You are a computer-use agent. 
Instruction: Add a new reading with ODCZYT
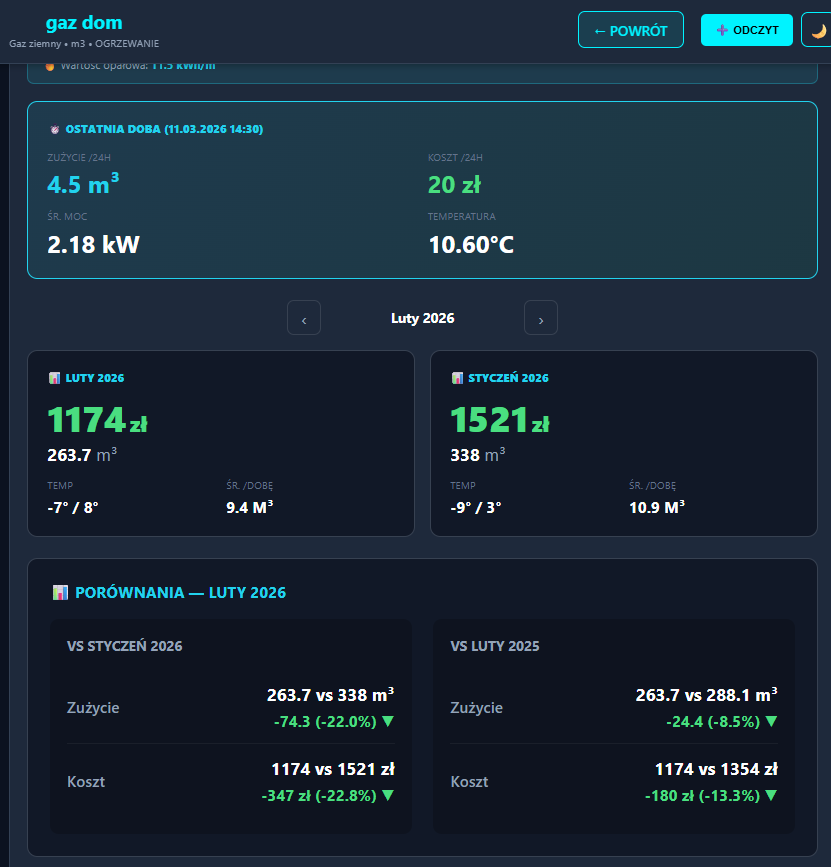point(746,30)
